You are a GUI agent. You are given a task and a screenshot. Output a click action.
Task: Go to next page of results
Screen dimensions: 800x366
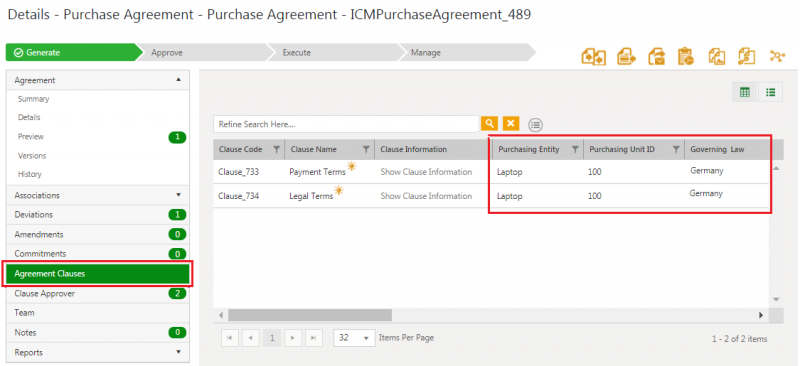coord(292,338)
